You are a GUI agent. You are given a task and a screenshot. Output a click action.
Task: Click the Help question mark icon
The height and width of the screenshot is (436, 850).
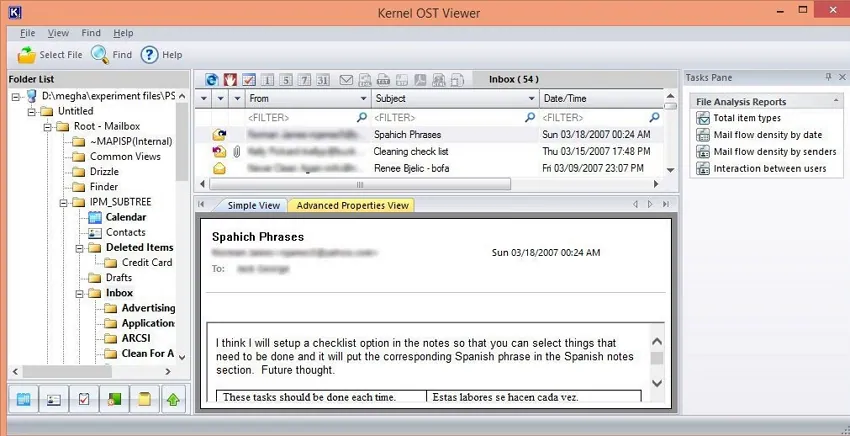149,55
